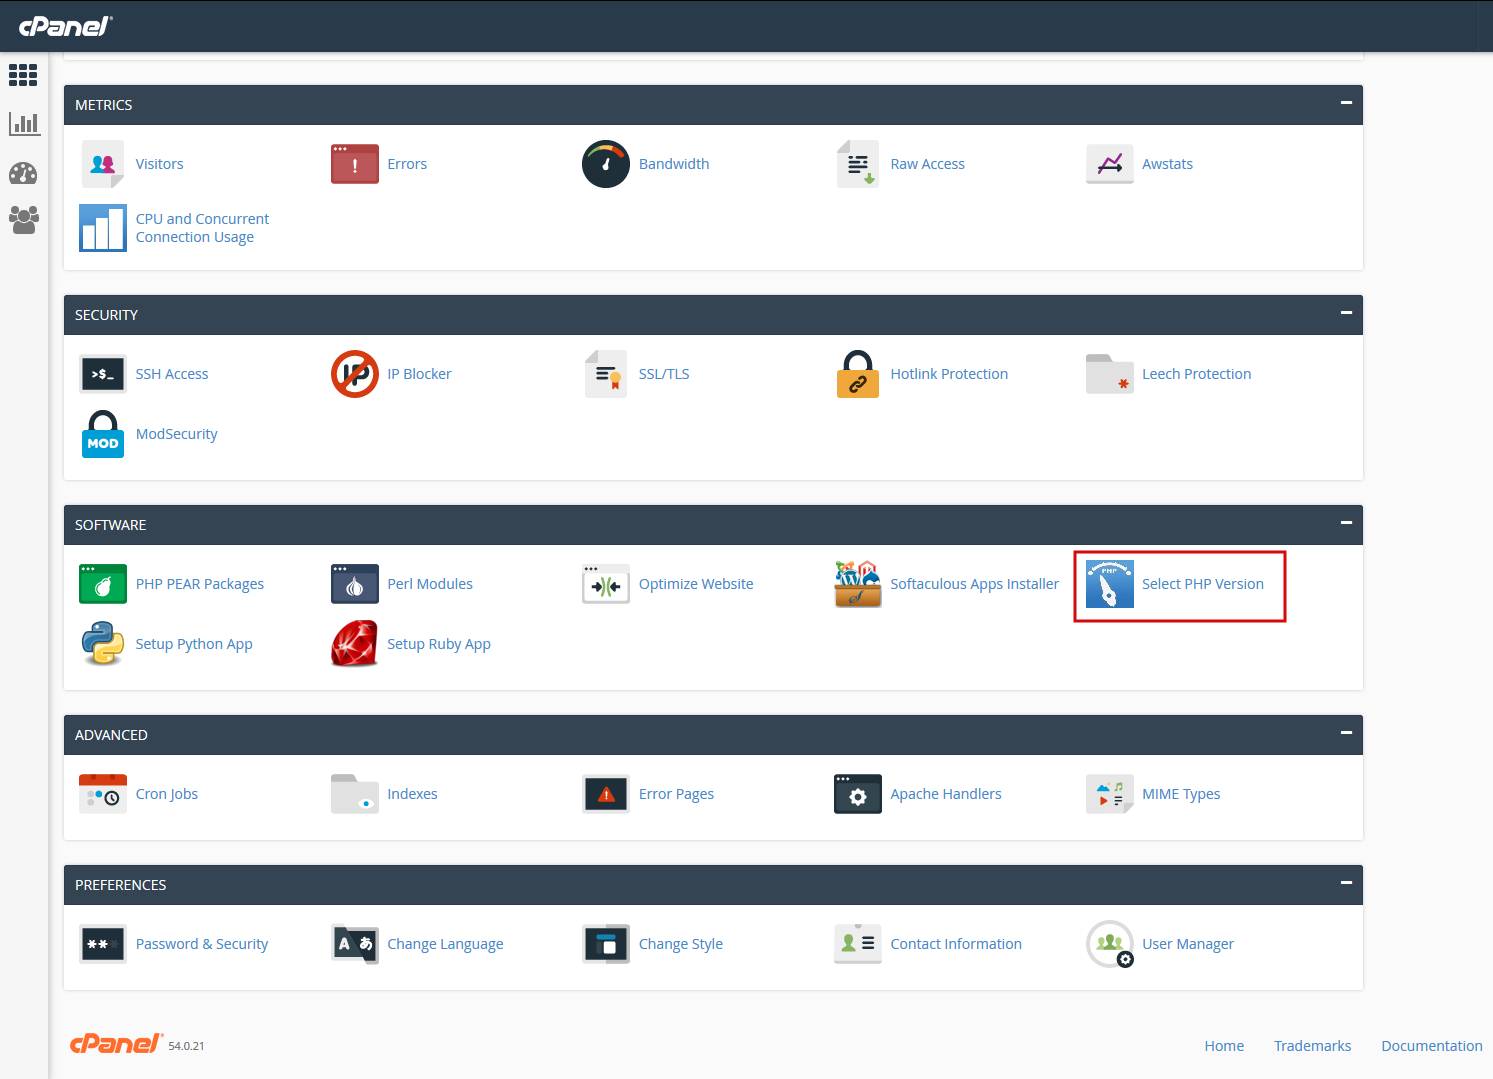The height and width of the screenshot is (1079, 1493).
Task: Collapse the Security section
Action: pos(1346,313)
